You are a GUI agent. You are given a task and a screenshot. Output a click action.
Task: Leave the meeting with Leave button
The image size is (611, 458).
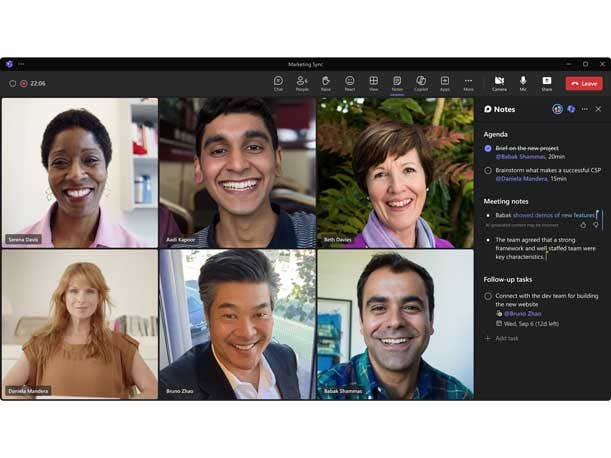pyautogui.click(x=584, y=84)
